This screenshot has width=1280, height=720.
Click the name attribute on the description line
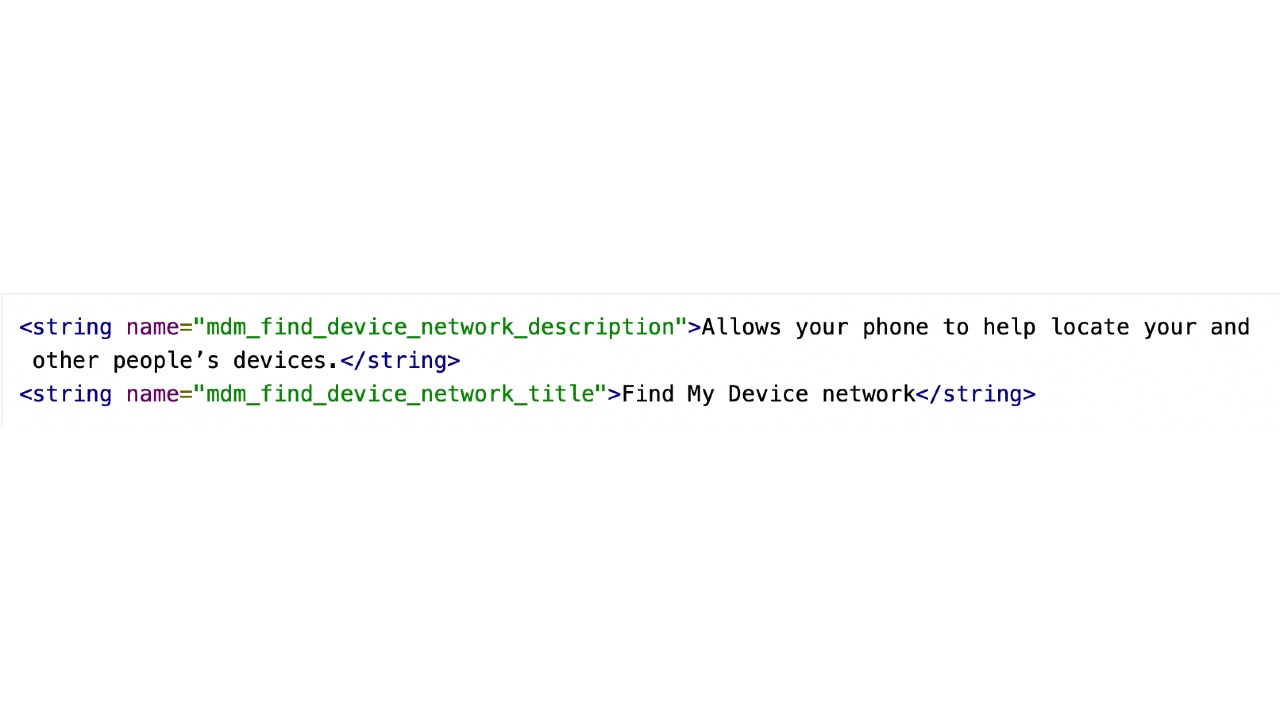click(x=153, y=327)
